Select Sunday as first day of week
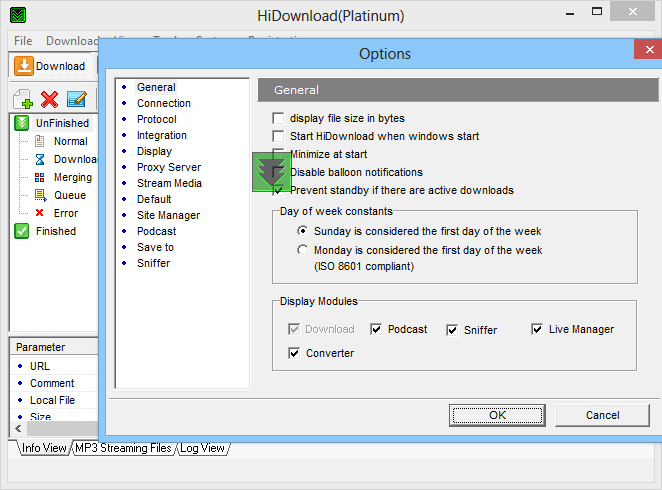 pyautogui.click(x=302, y=231)
